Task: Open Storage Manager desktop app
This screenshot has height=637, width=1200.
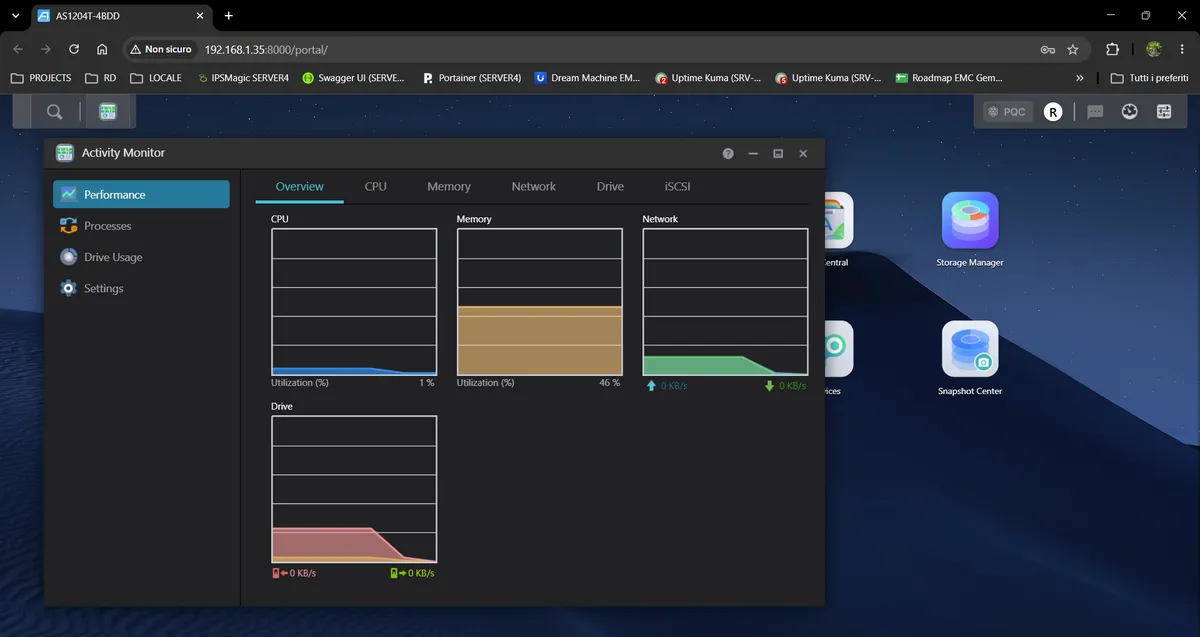Action: 970,230
